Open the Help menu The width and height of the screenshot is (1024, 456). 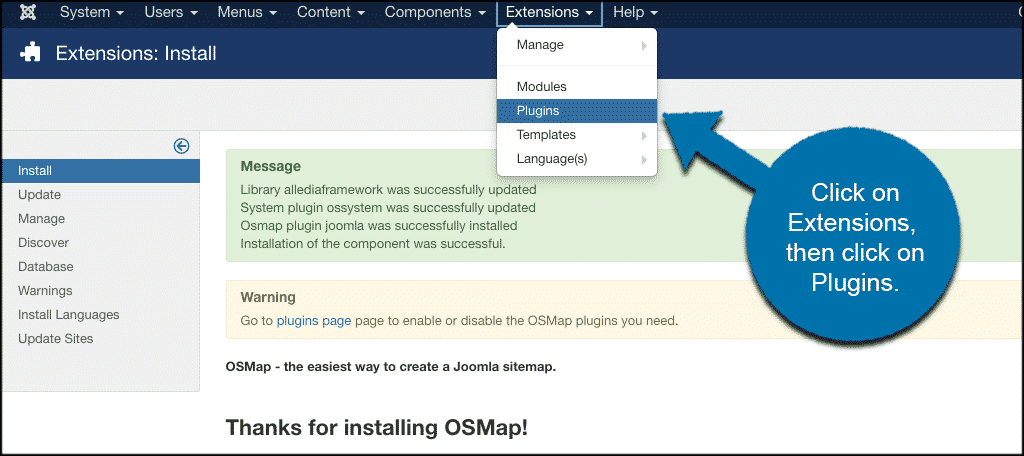[x=635, y=12]
